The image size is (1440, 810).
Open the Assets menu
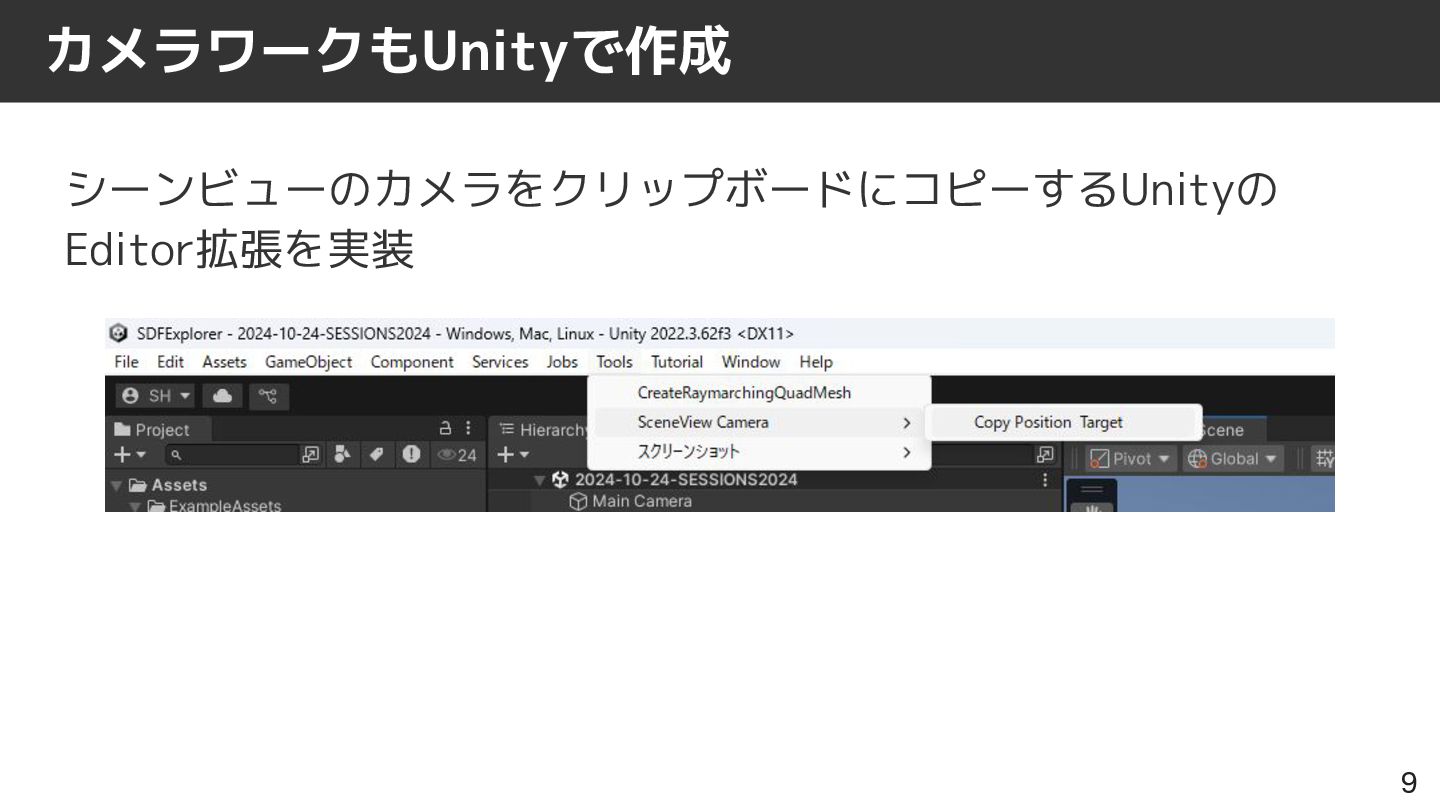(224, 362)
